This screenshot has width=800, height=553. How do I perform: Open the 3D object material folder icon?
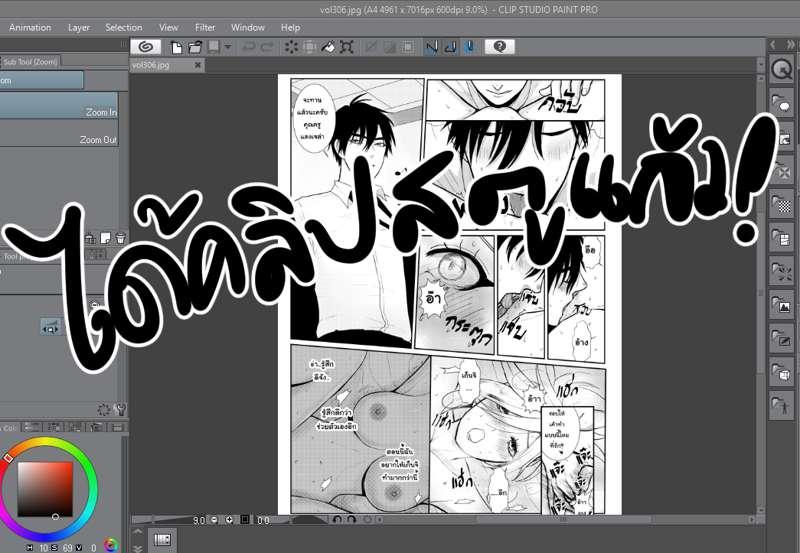pos(781,372)
